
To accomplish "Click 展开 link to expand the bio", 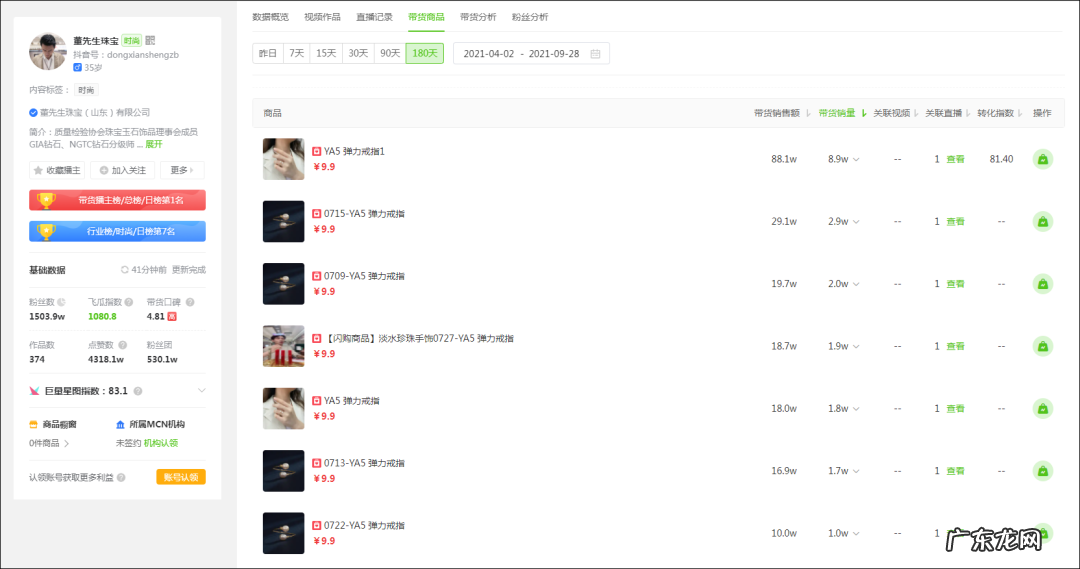I will 154,144.
